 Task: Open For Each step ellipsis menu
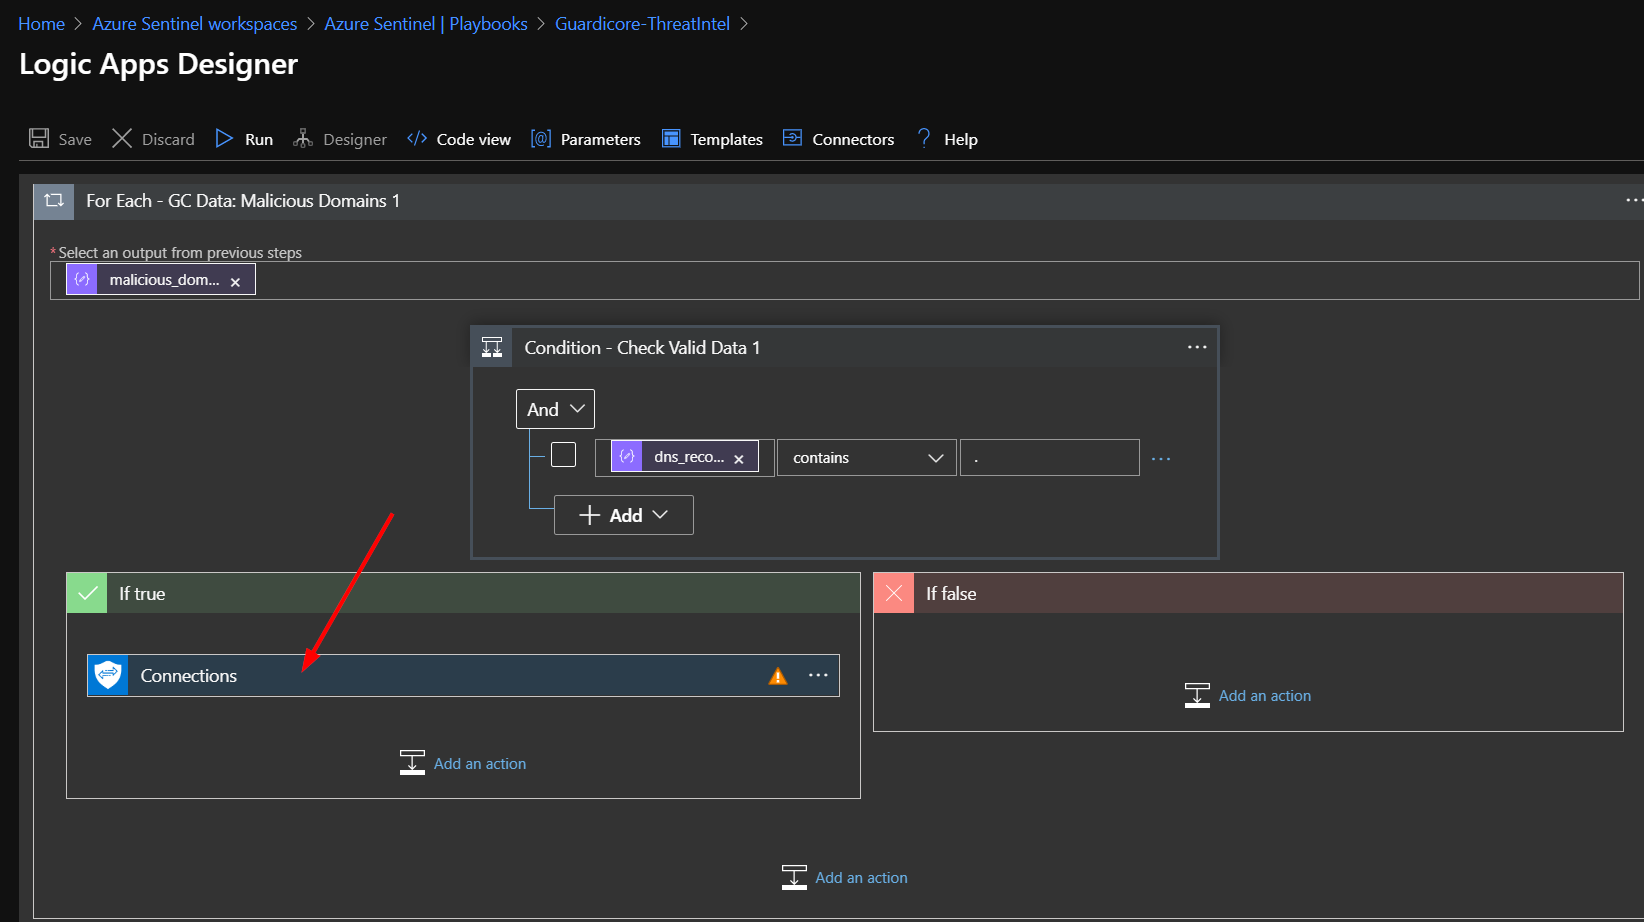(x=1634, y=200)
